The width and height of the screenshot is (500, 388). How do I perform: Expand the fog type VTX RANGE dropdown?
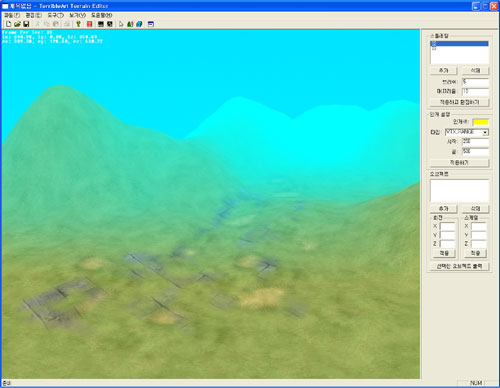485,132
